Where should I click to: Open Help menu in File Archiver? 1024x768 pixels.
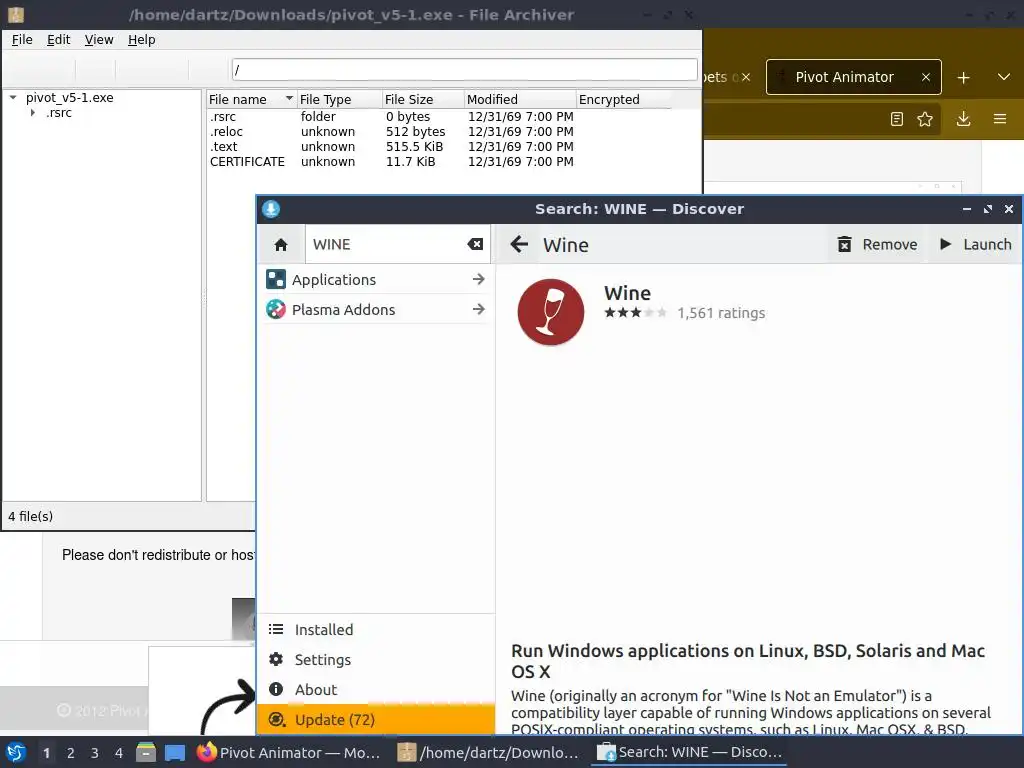pos(141,40)
